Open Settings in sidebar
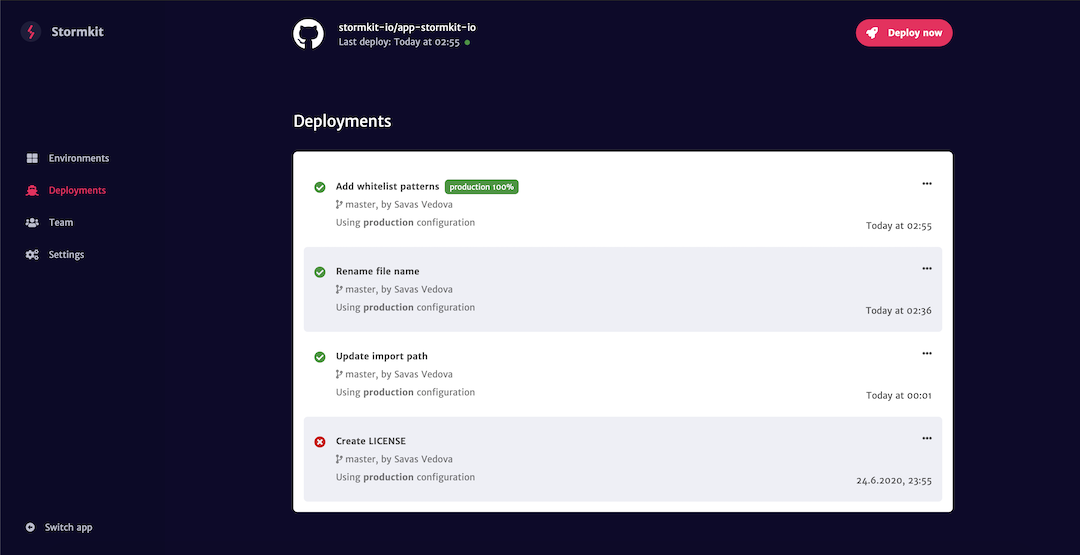The height and width of the screenshot is (555, 1080). [x=66, y=255]
